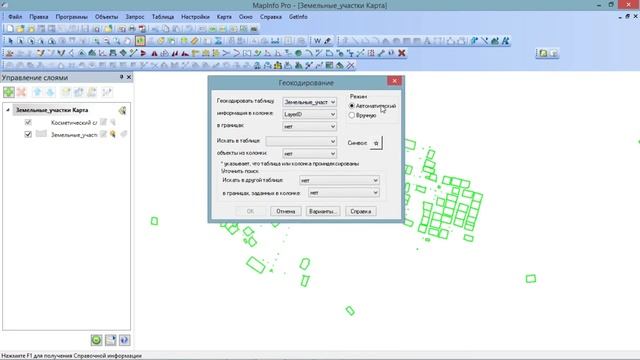Open the в границах dropdown
640x360 pixels.
pos(309,127)
